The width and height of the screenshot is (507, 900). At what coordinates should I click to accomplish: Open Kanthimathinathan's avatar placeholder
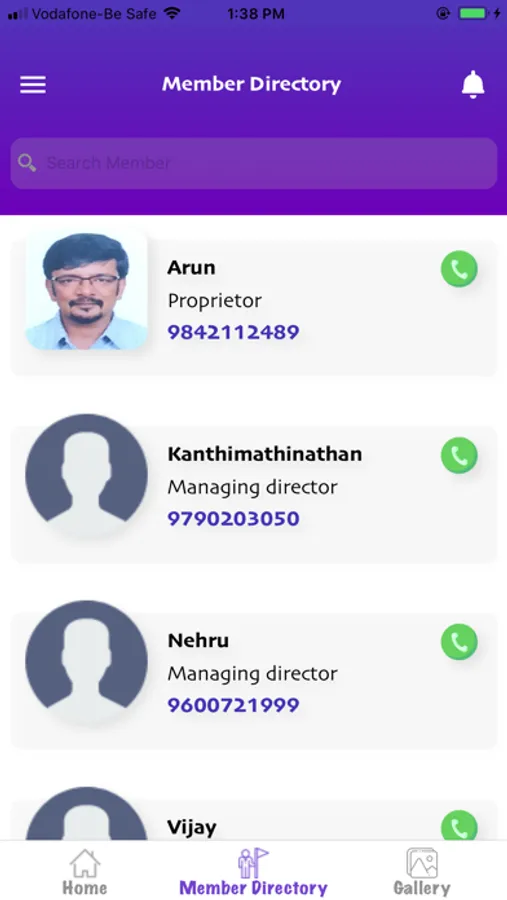point(87,475)
